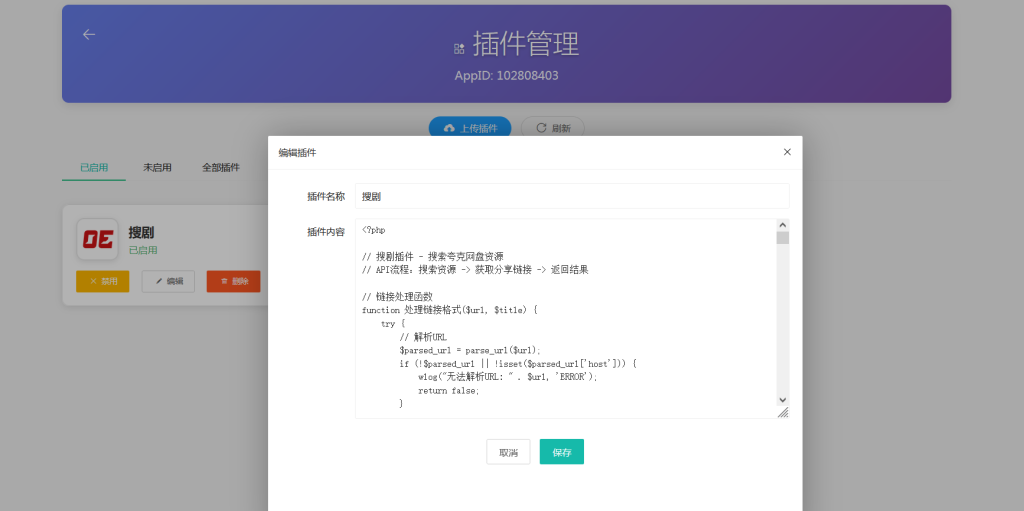Click the 上传插件 upload button
Screen dimensions: 1024x511
pyautogui.click(x=470, y=128)
